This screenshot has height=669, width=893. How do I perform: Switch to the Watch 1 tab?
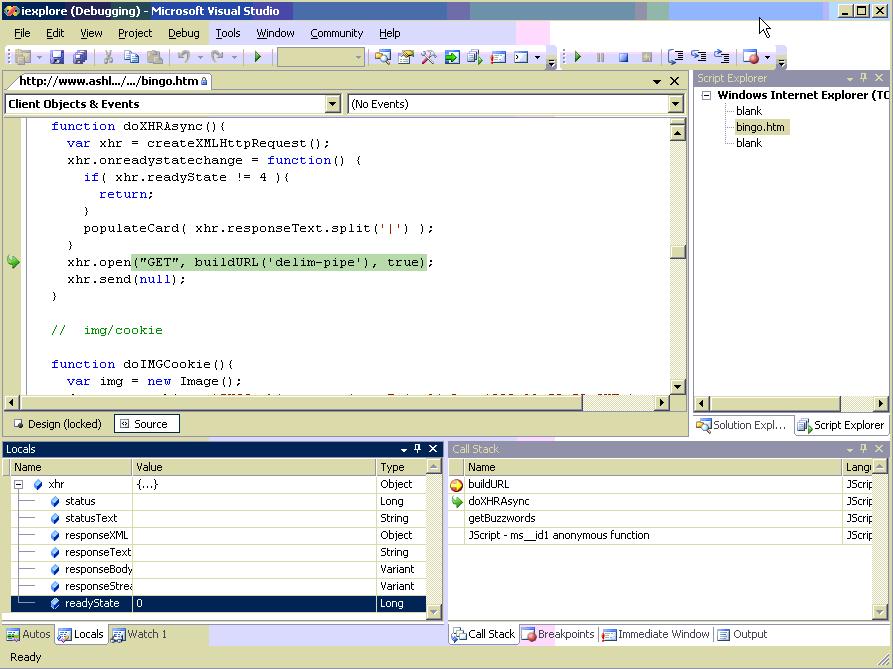pos(140,634)
